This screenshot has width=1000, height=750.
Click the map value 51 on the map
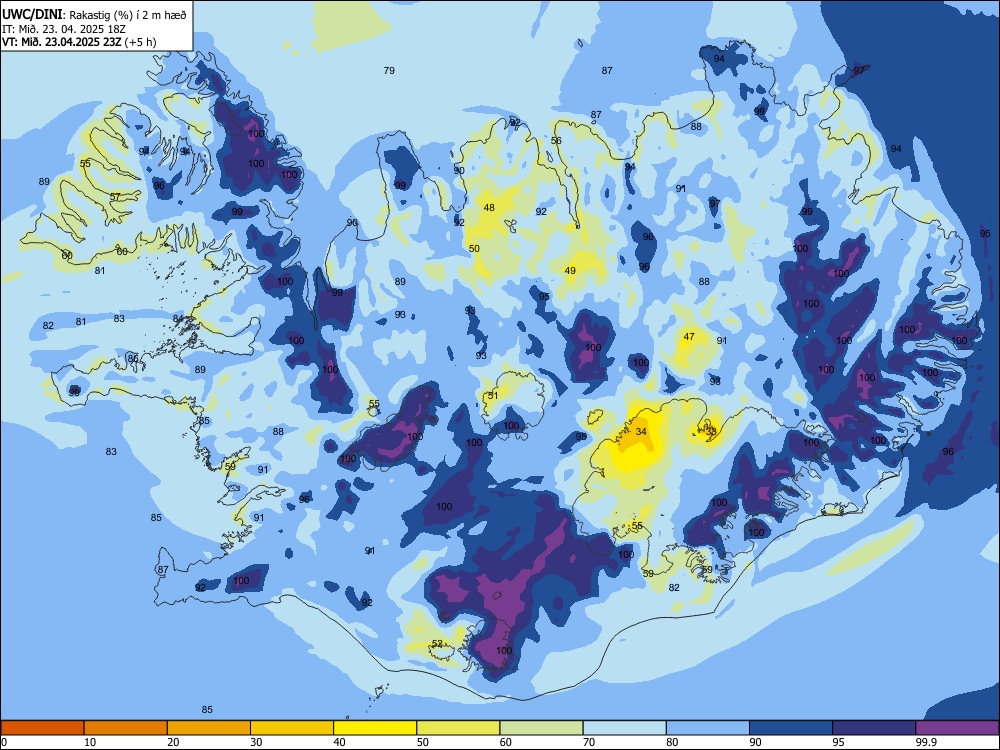492,396
